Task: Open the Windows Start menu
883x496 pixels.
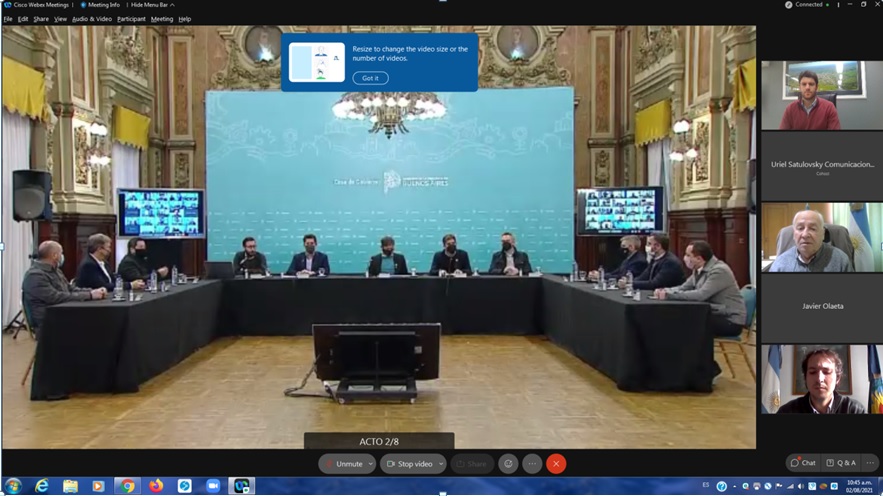Action: point(12,486)
